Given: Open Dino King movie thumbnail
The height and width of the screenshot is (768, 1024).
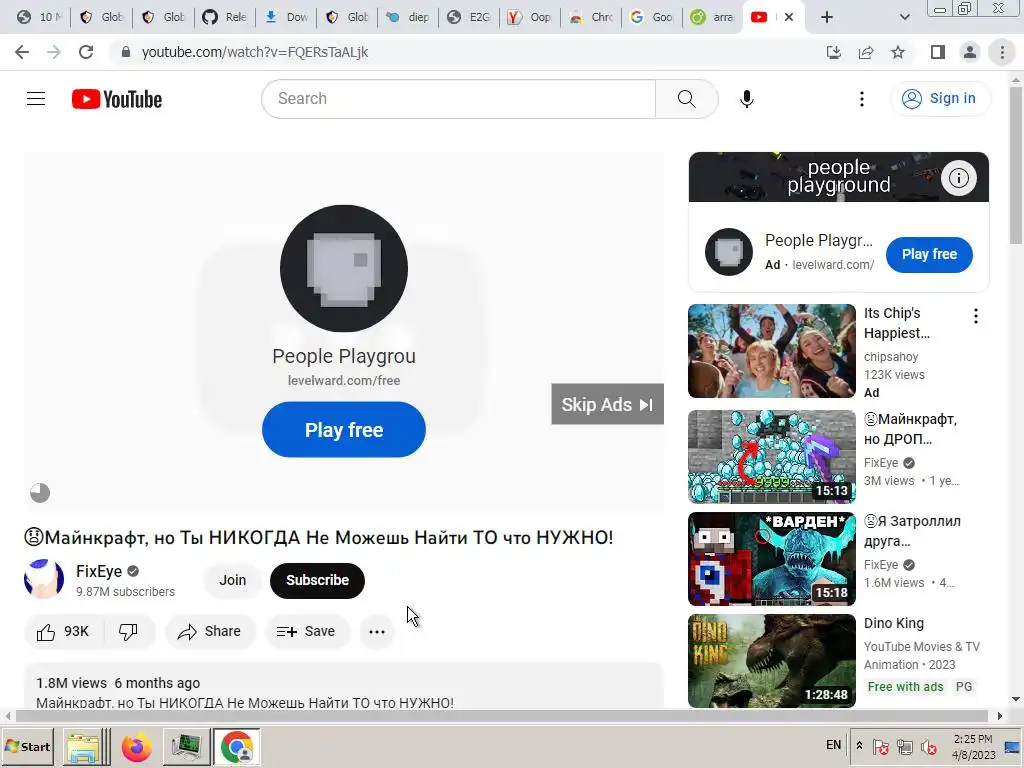Looking at the screenshot, I should click(771, 661).
